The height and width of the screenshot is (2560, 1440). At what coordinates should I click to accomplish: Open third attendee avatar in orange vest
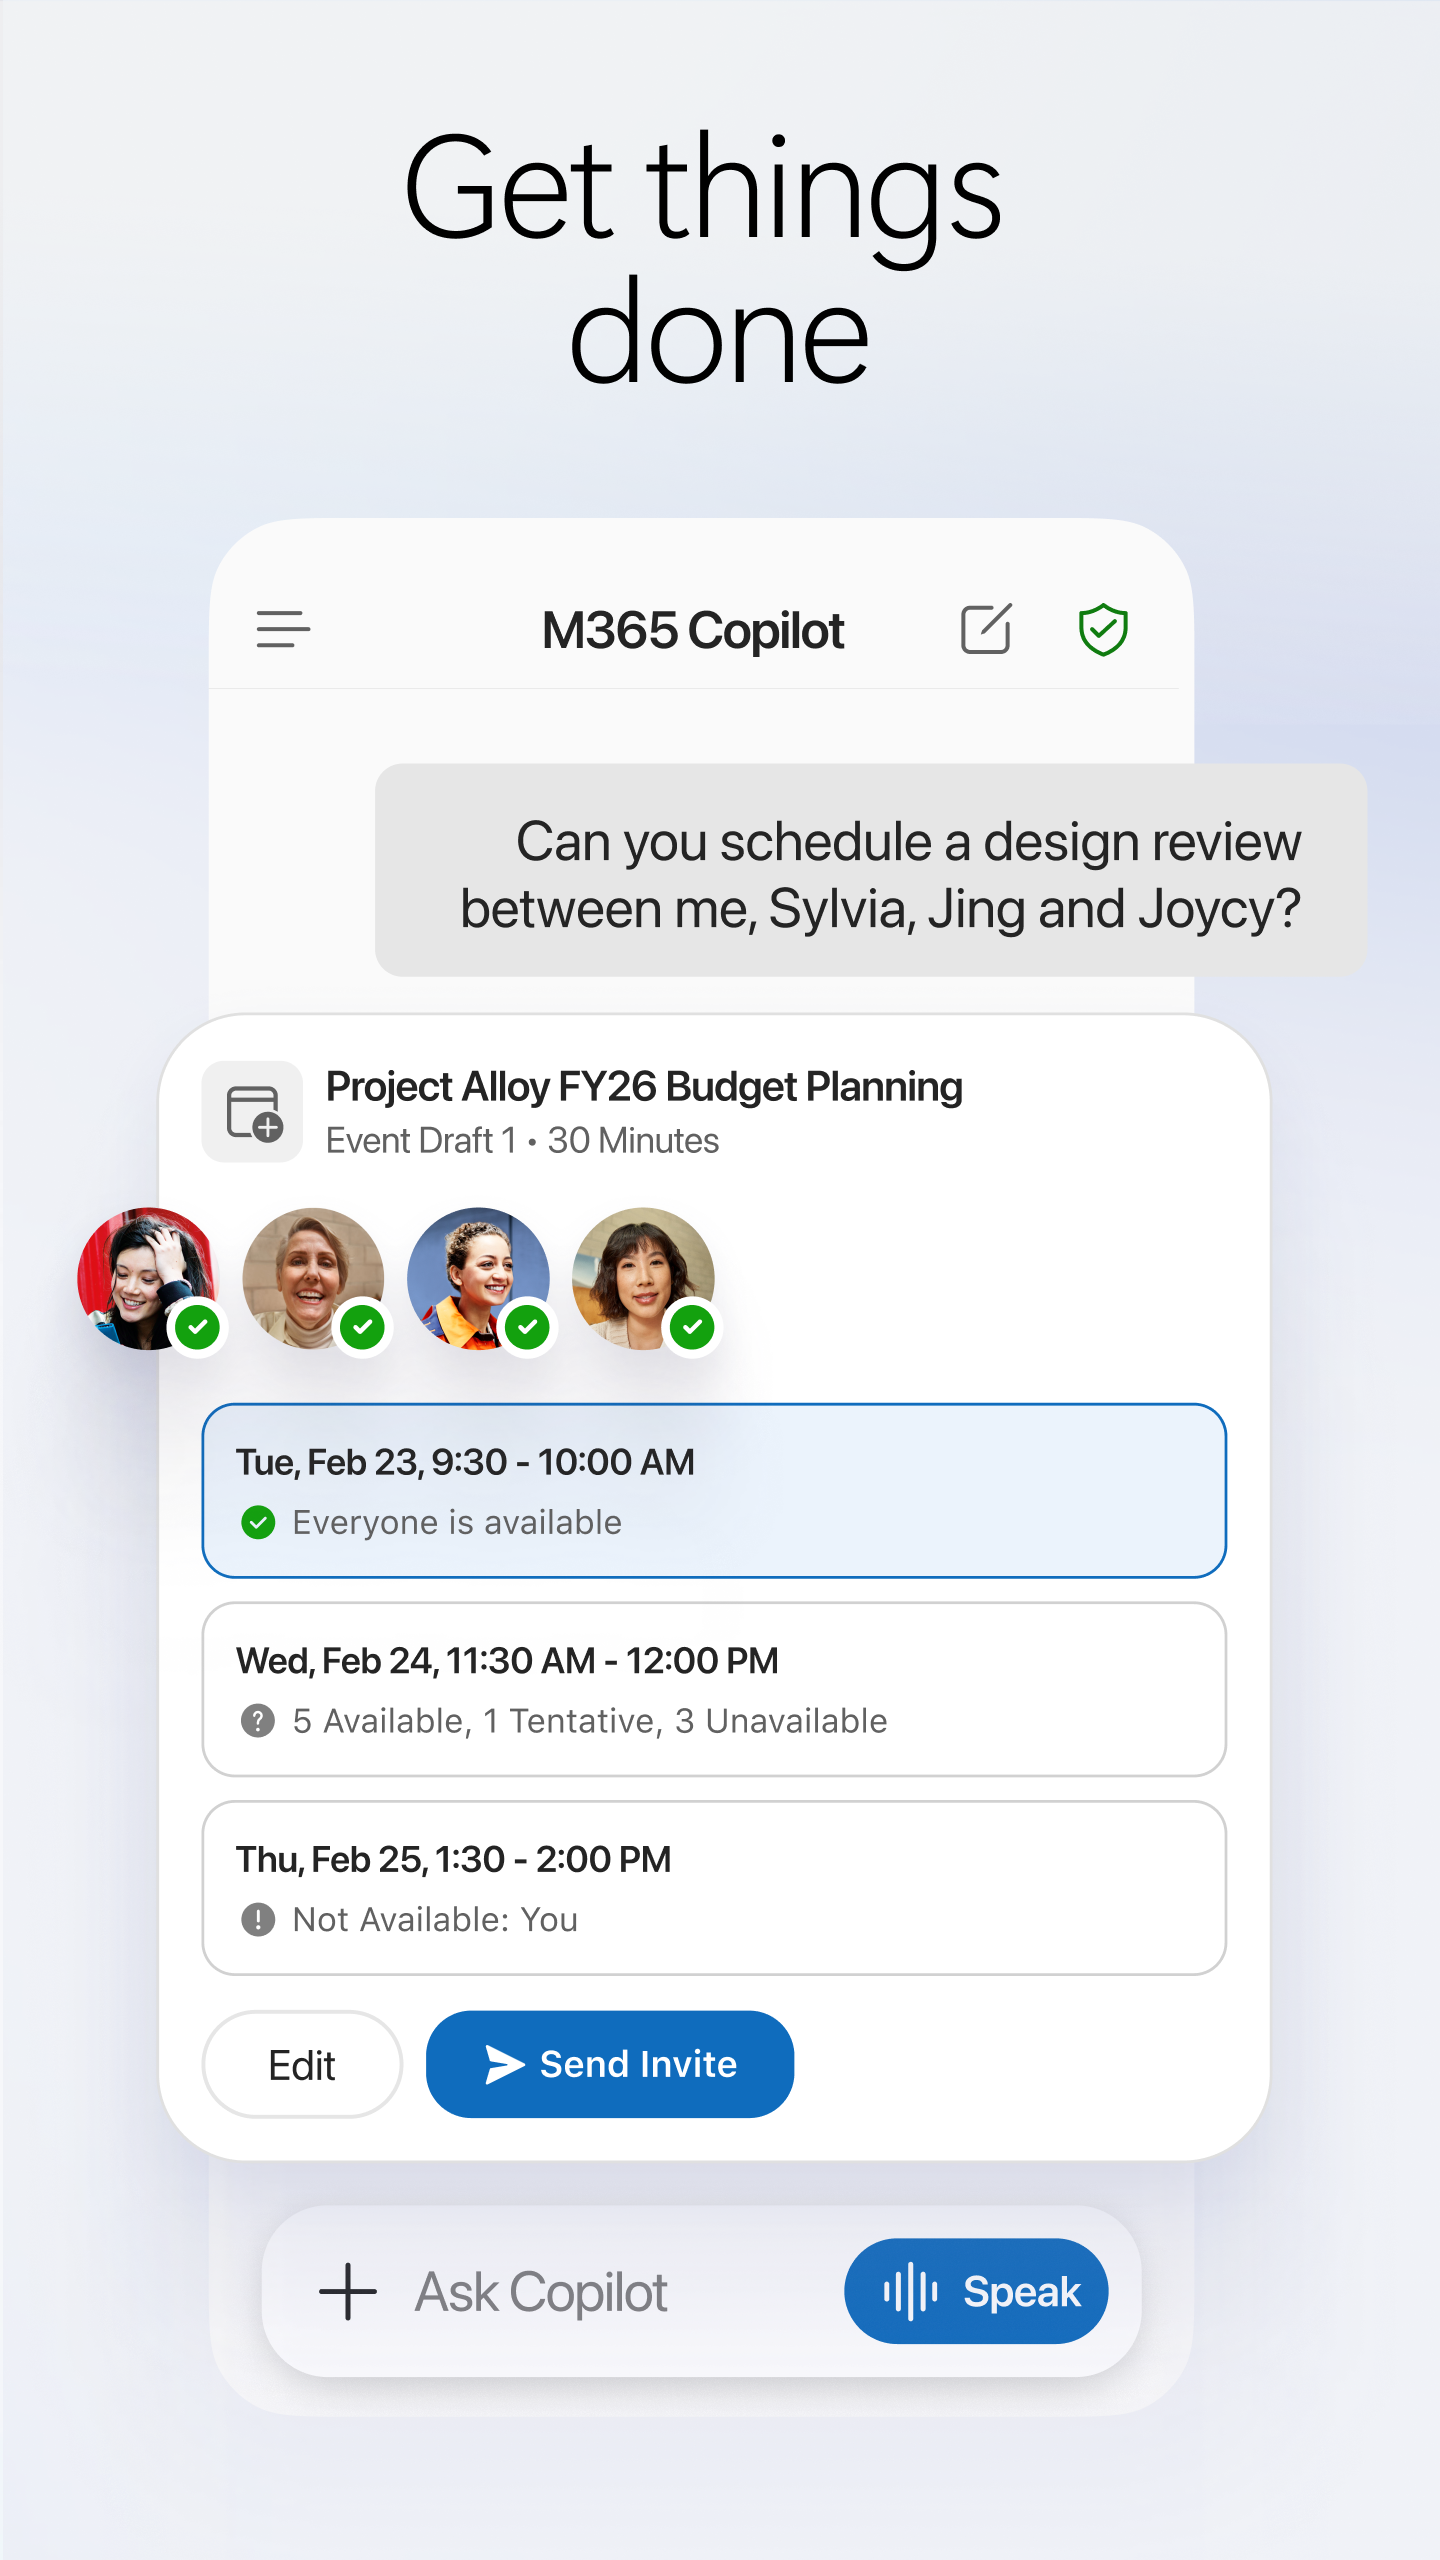pos(478,1279)
